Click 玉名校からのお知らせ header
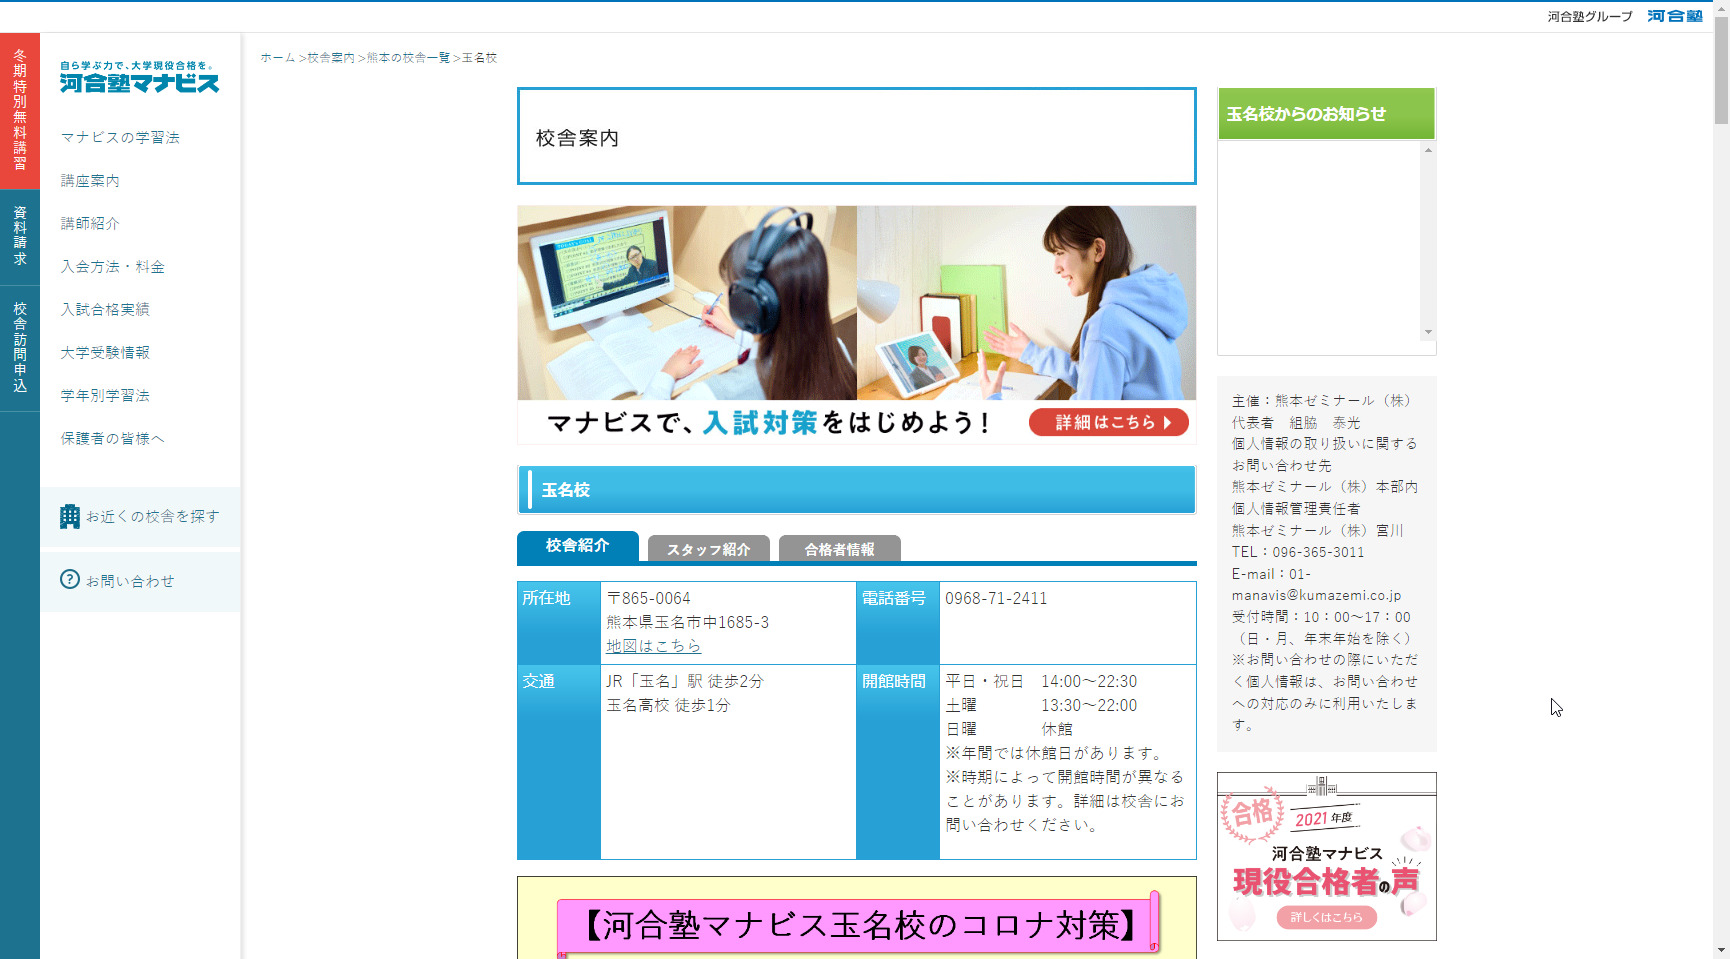Image resolution: width=1730 pixels, height=959 pixels. tap(1326, 114)
